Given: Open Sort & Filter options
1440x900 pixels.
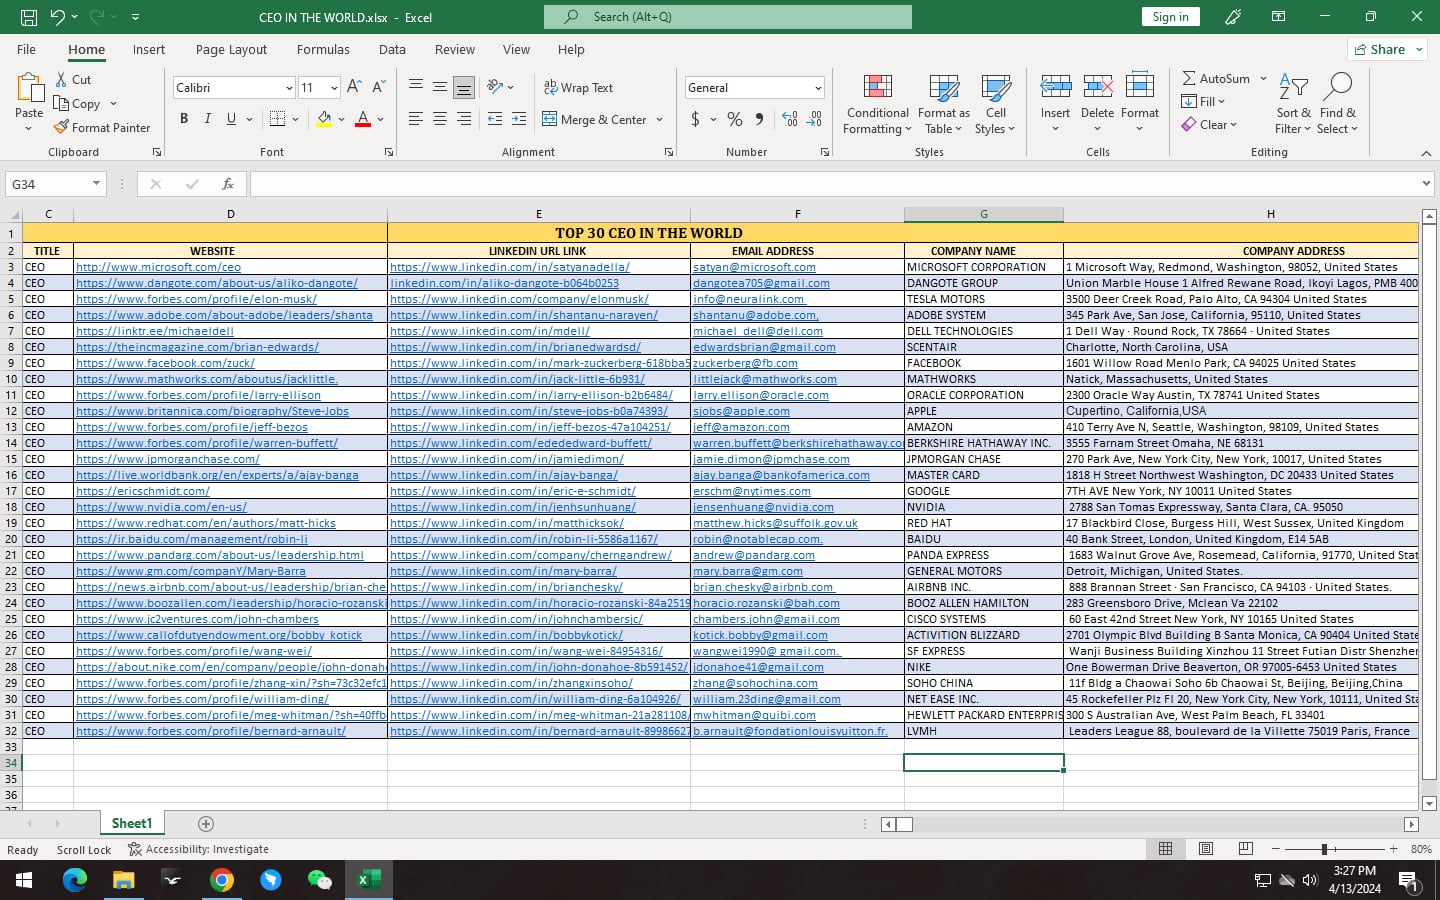Looking at the screenshot, I should coord(1293,104).
